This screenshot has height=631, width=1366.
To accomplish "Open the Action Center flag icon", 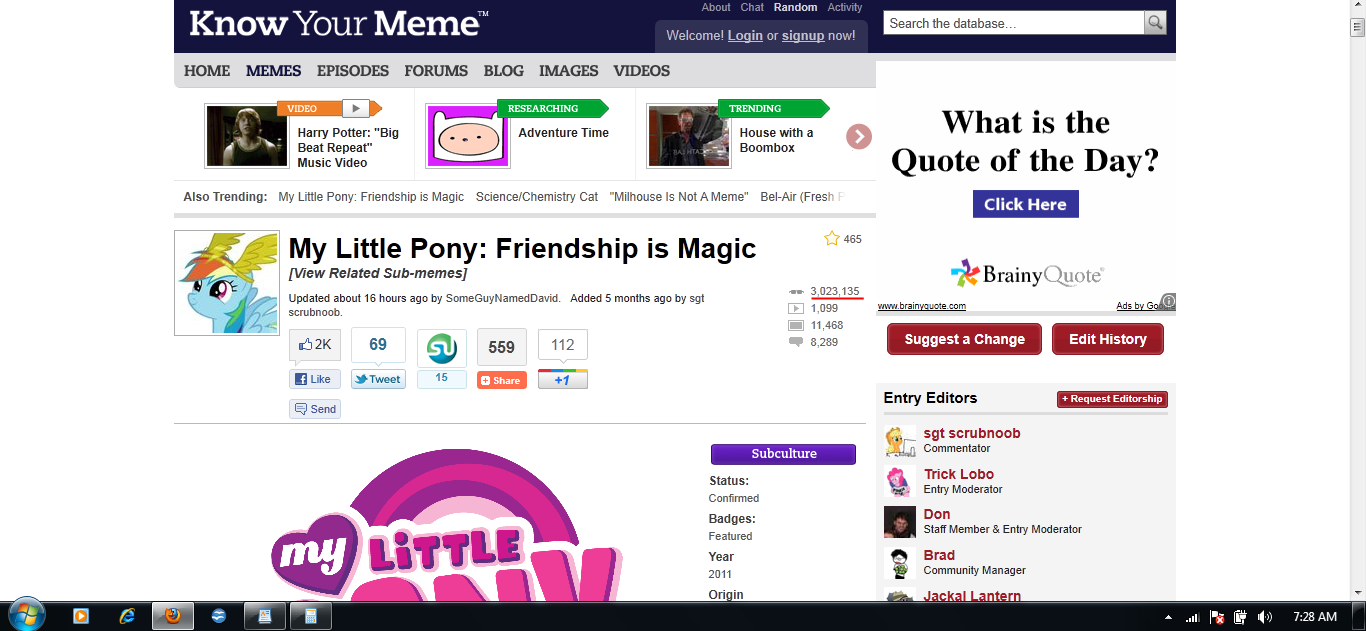I will click(1217, 617).
